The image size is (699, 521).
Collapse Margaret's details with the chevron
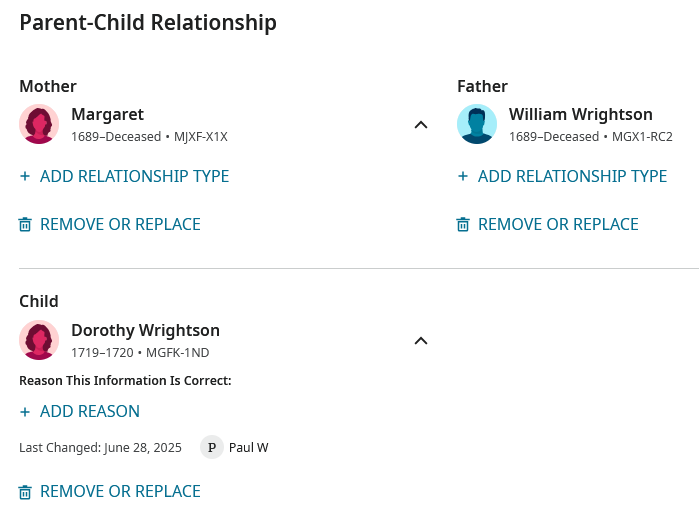pyautogui.click(x=421, y=125)
